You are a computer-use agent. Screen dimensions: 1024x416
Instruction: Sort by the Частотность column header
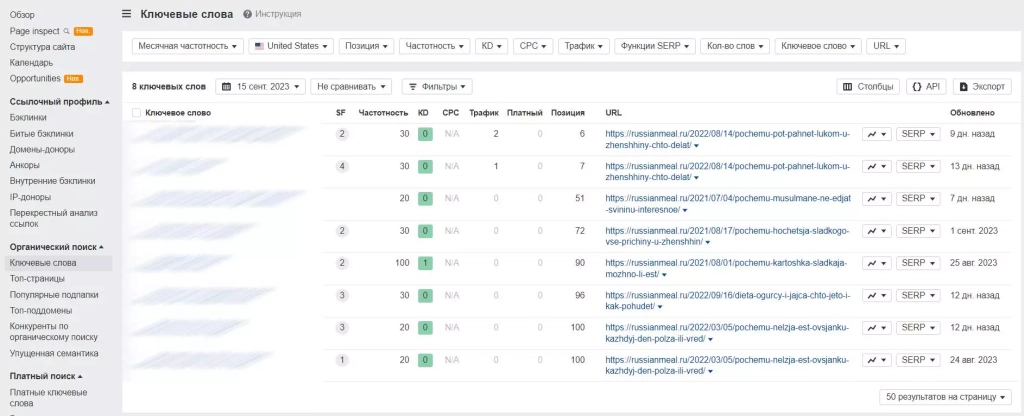[x=383, y=113]
